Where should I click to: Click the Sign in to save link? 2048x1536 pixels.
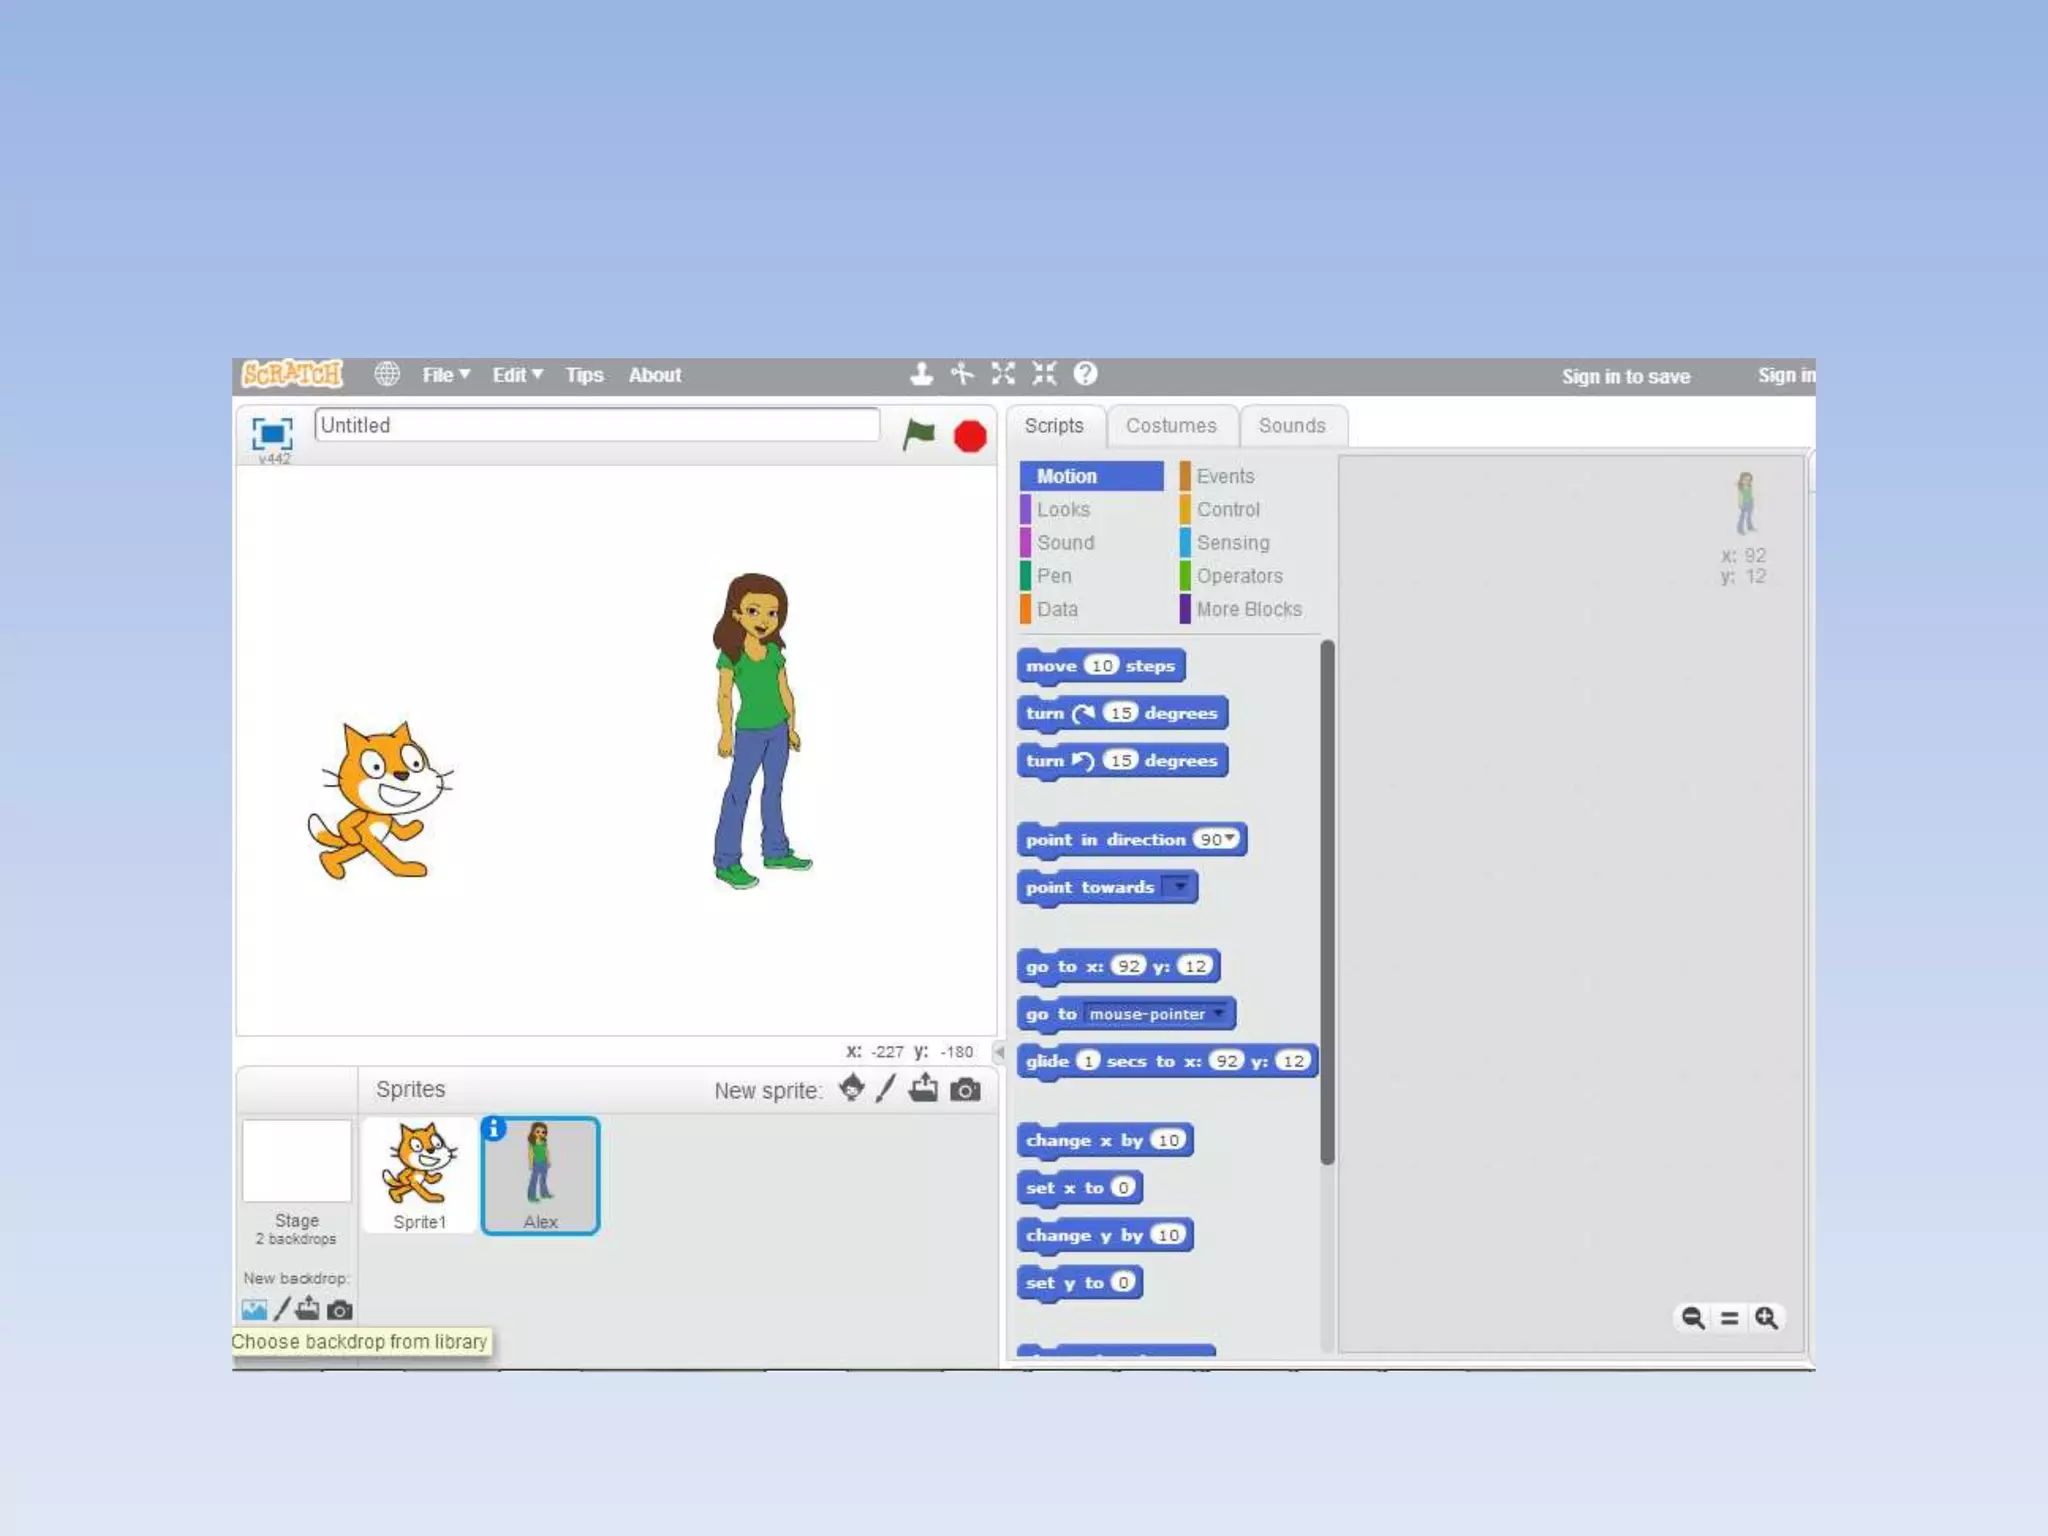point(1625,377)
